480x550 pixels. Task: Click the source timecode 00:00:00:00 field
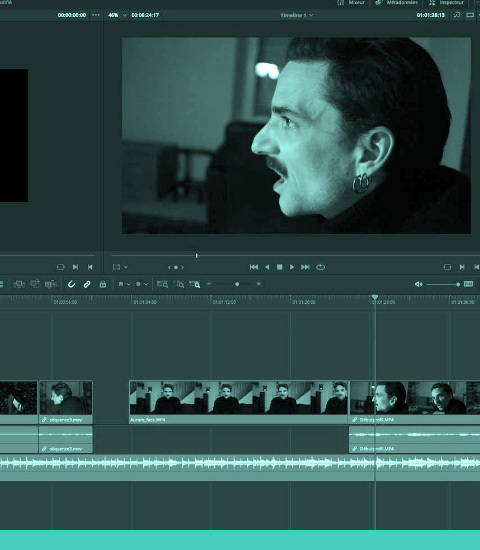coord(72,15)
